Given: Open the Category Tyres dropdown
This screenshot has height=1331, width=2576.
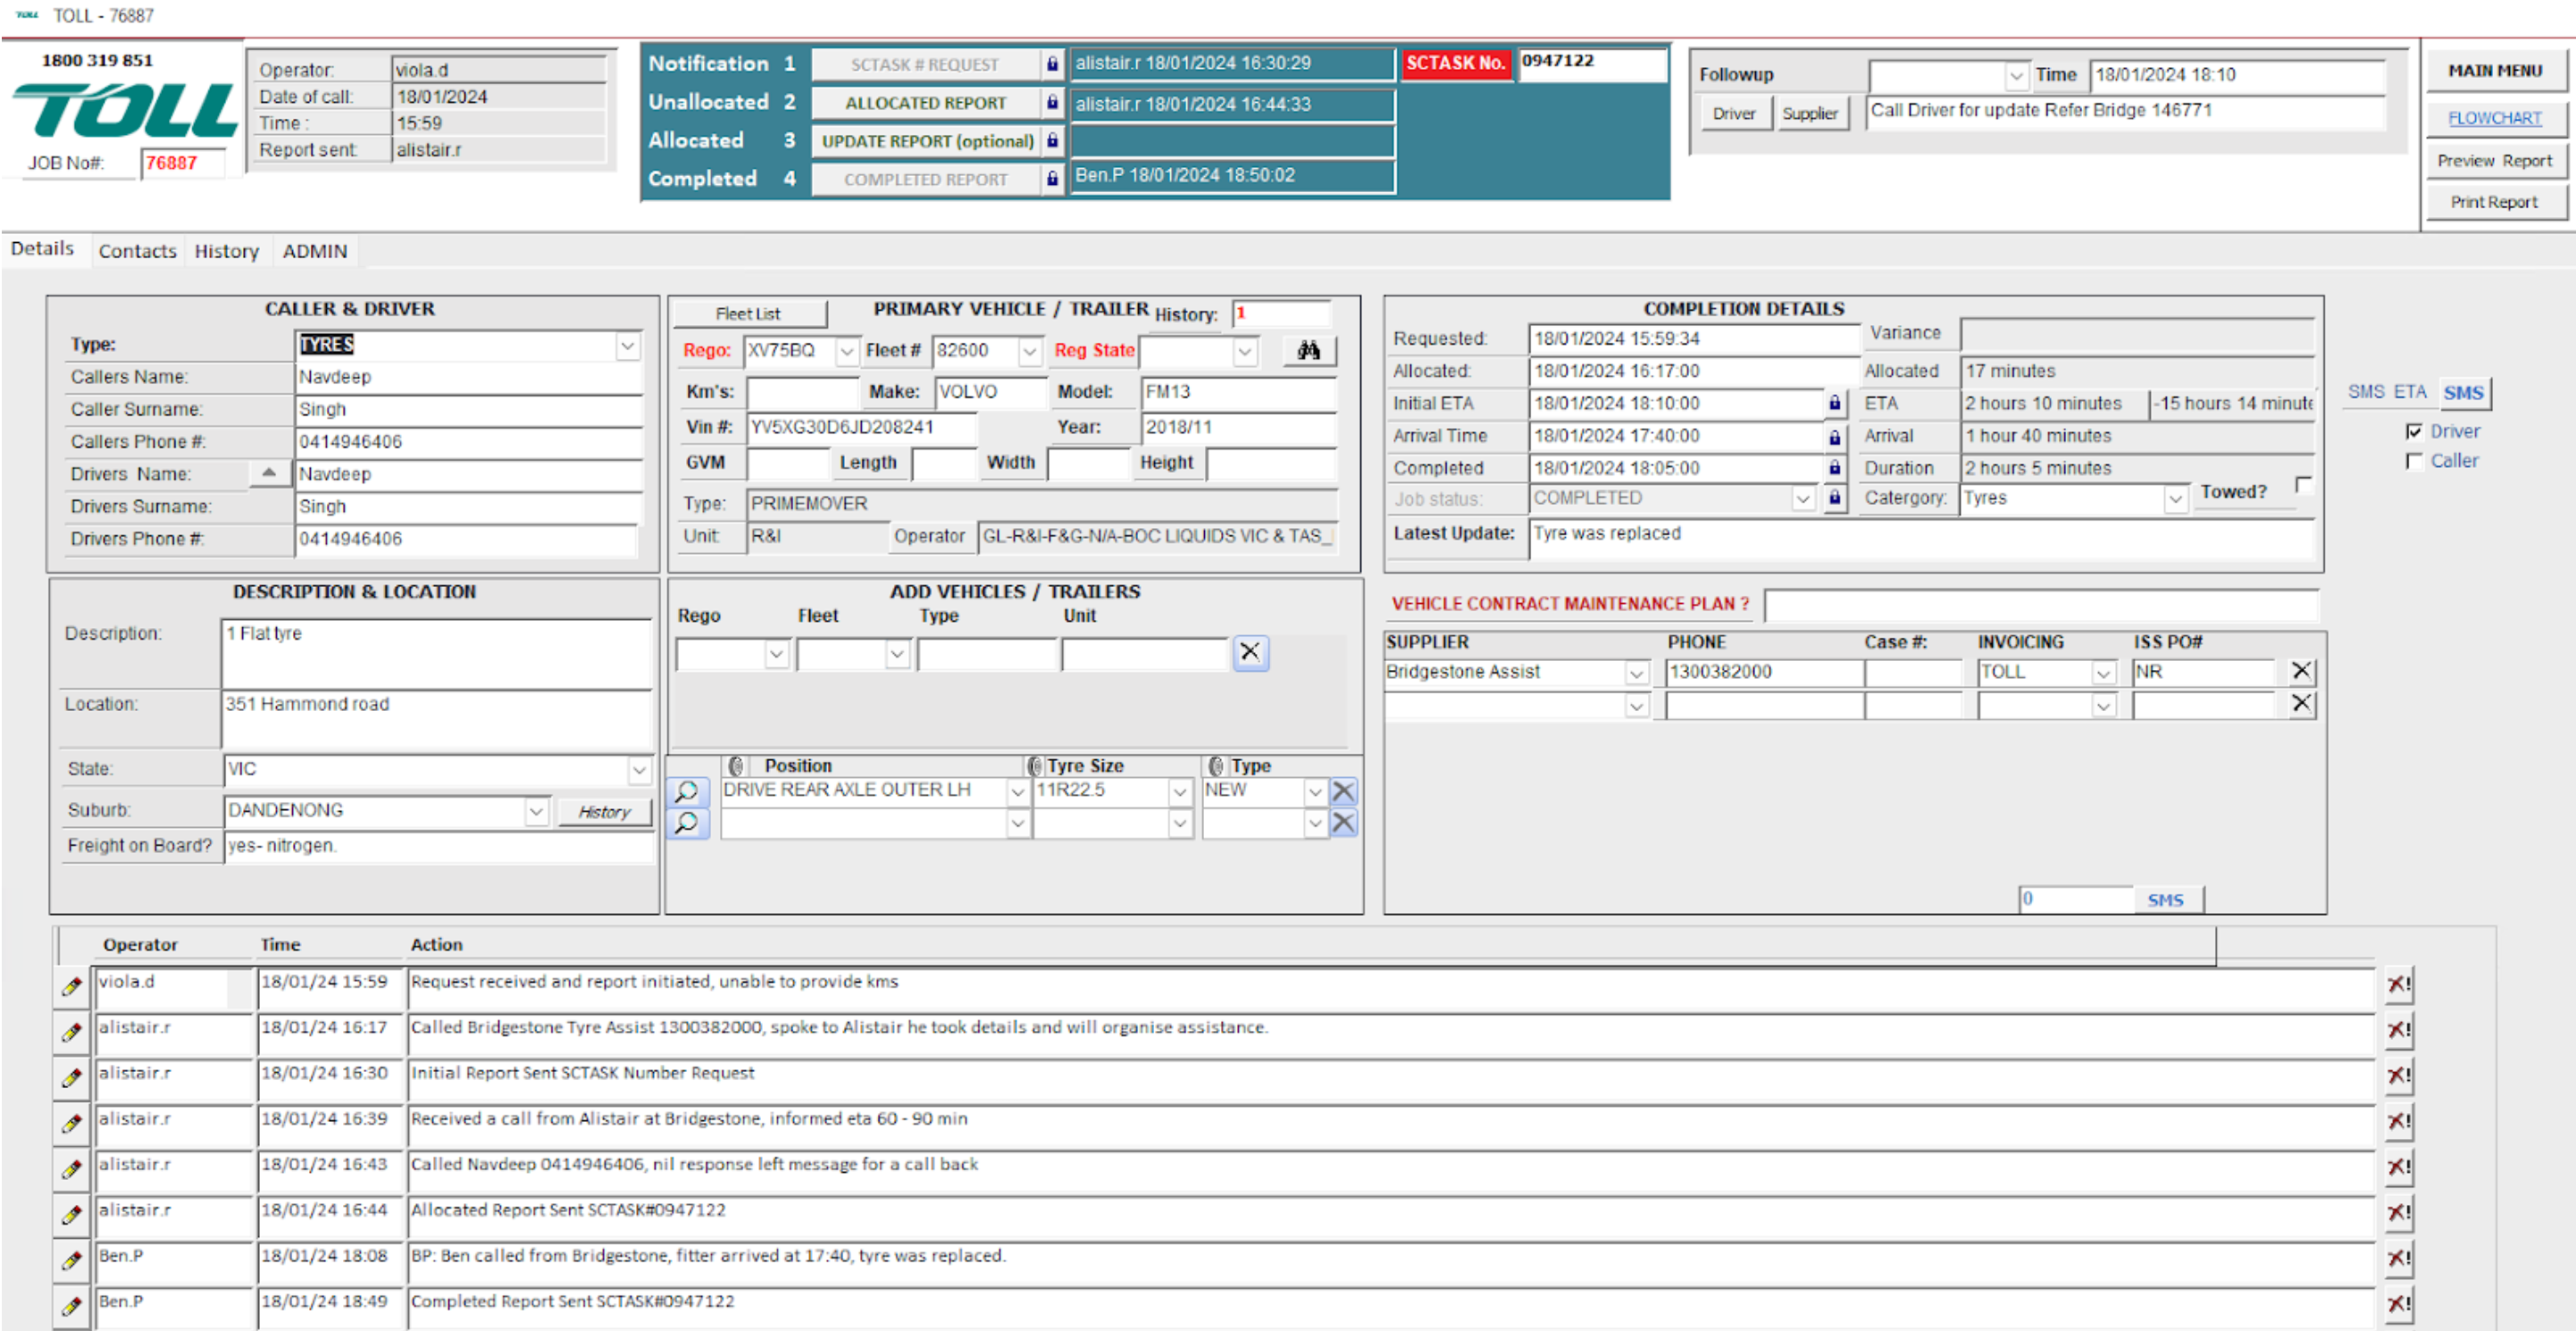Looking at the screenshot, I should [x=2174, y=498].
